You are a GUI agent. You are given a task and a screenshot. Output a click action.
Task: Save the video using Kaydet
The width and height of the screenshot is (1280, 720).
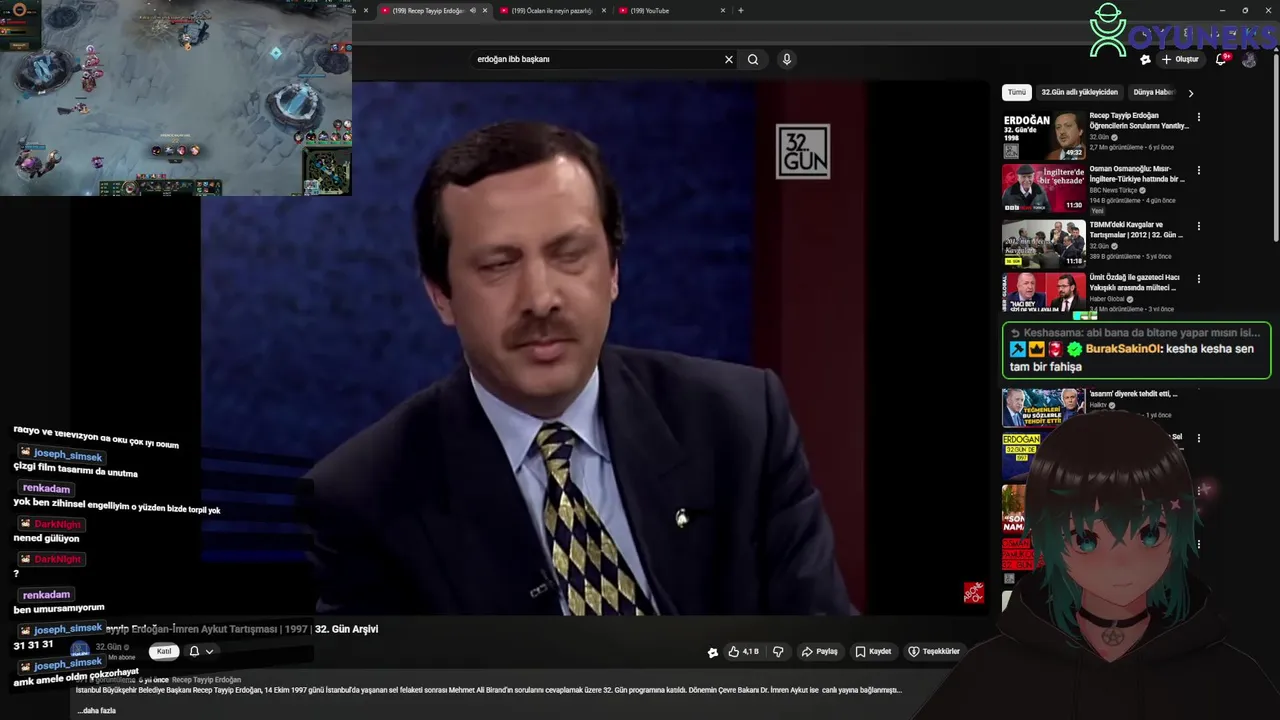873,651
